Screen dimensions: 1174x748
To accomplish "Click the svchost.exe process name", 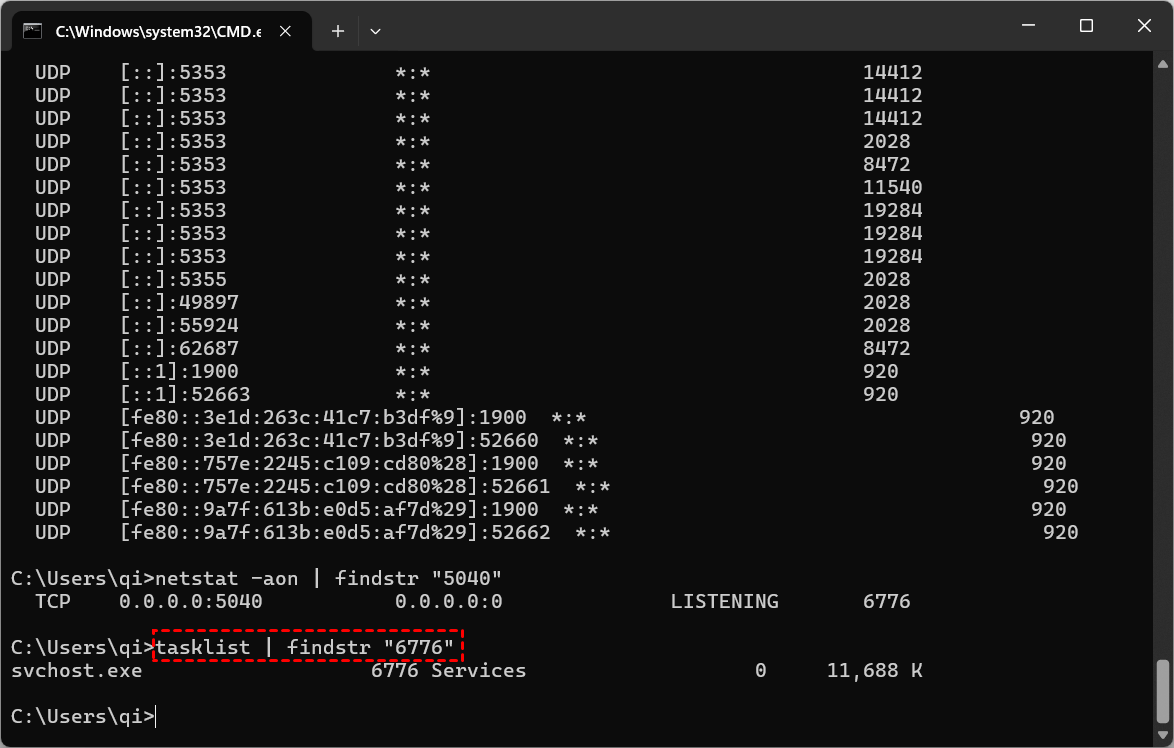I will point(76,671).
